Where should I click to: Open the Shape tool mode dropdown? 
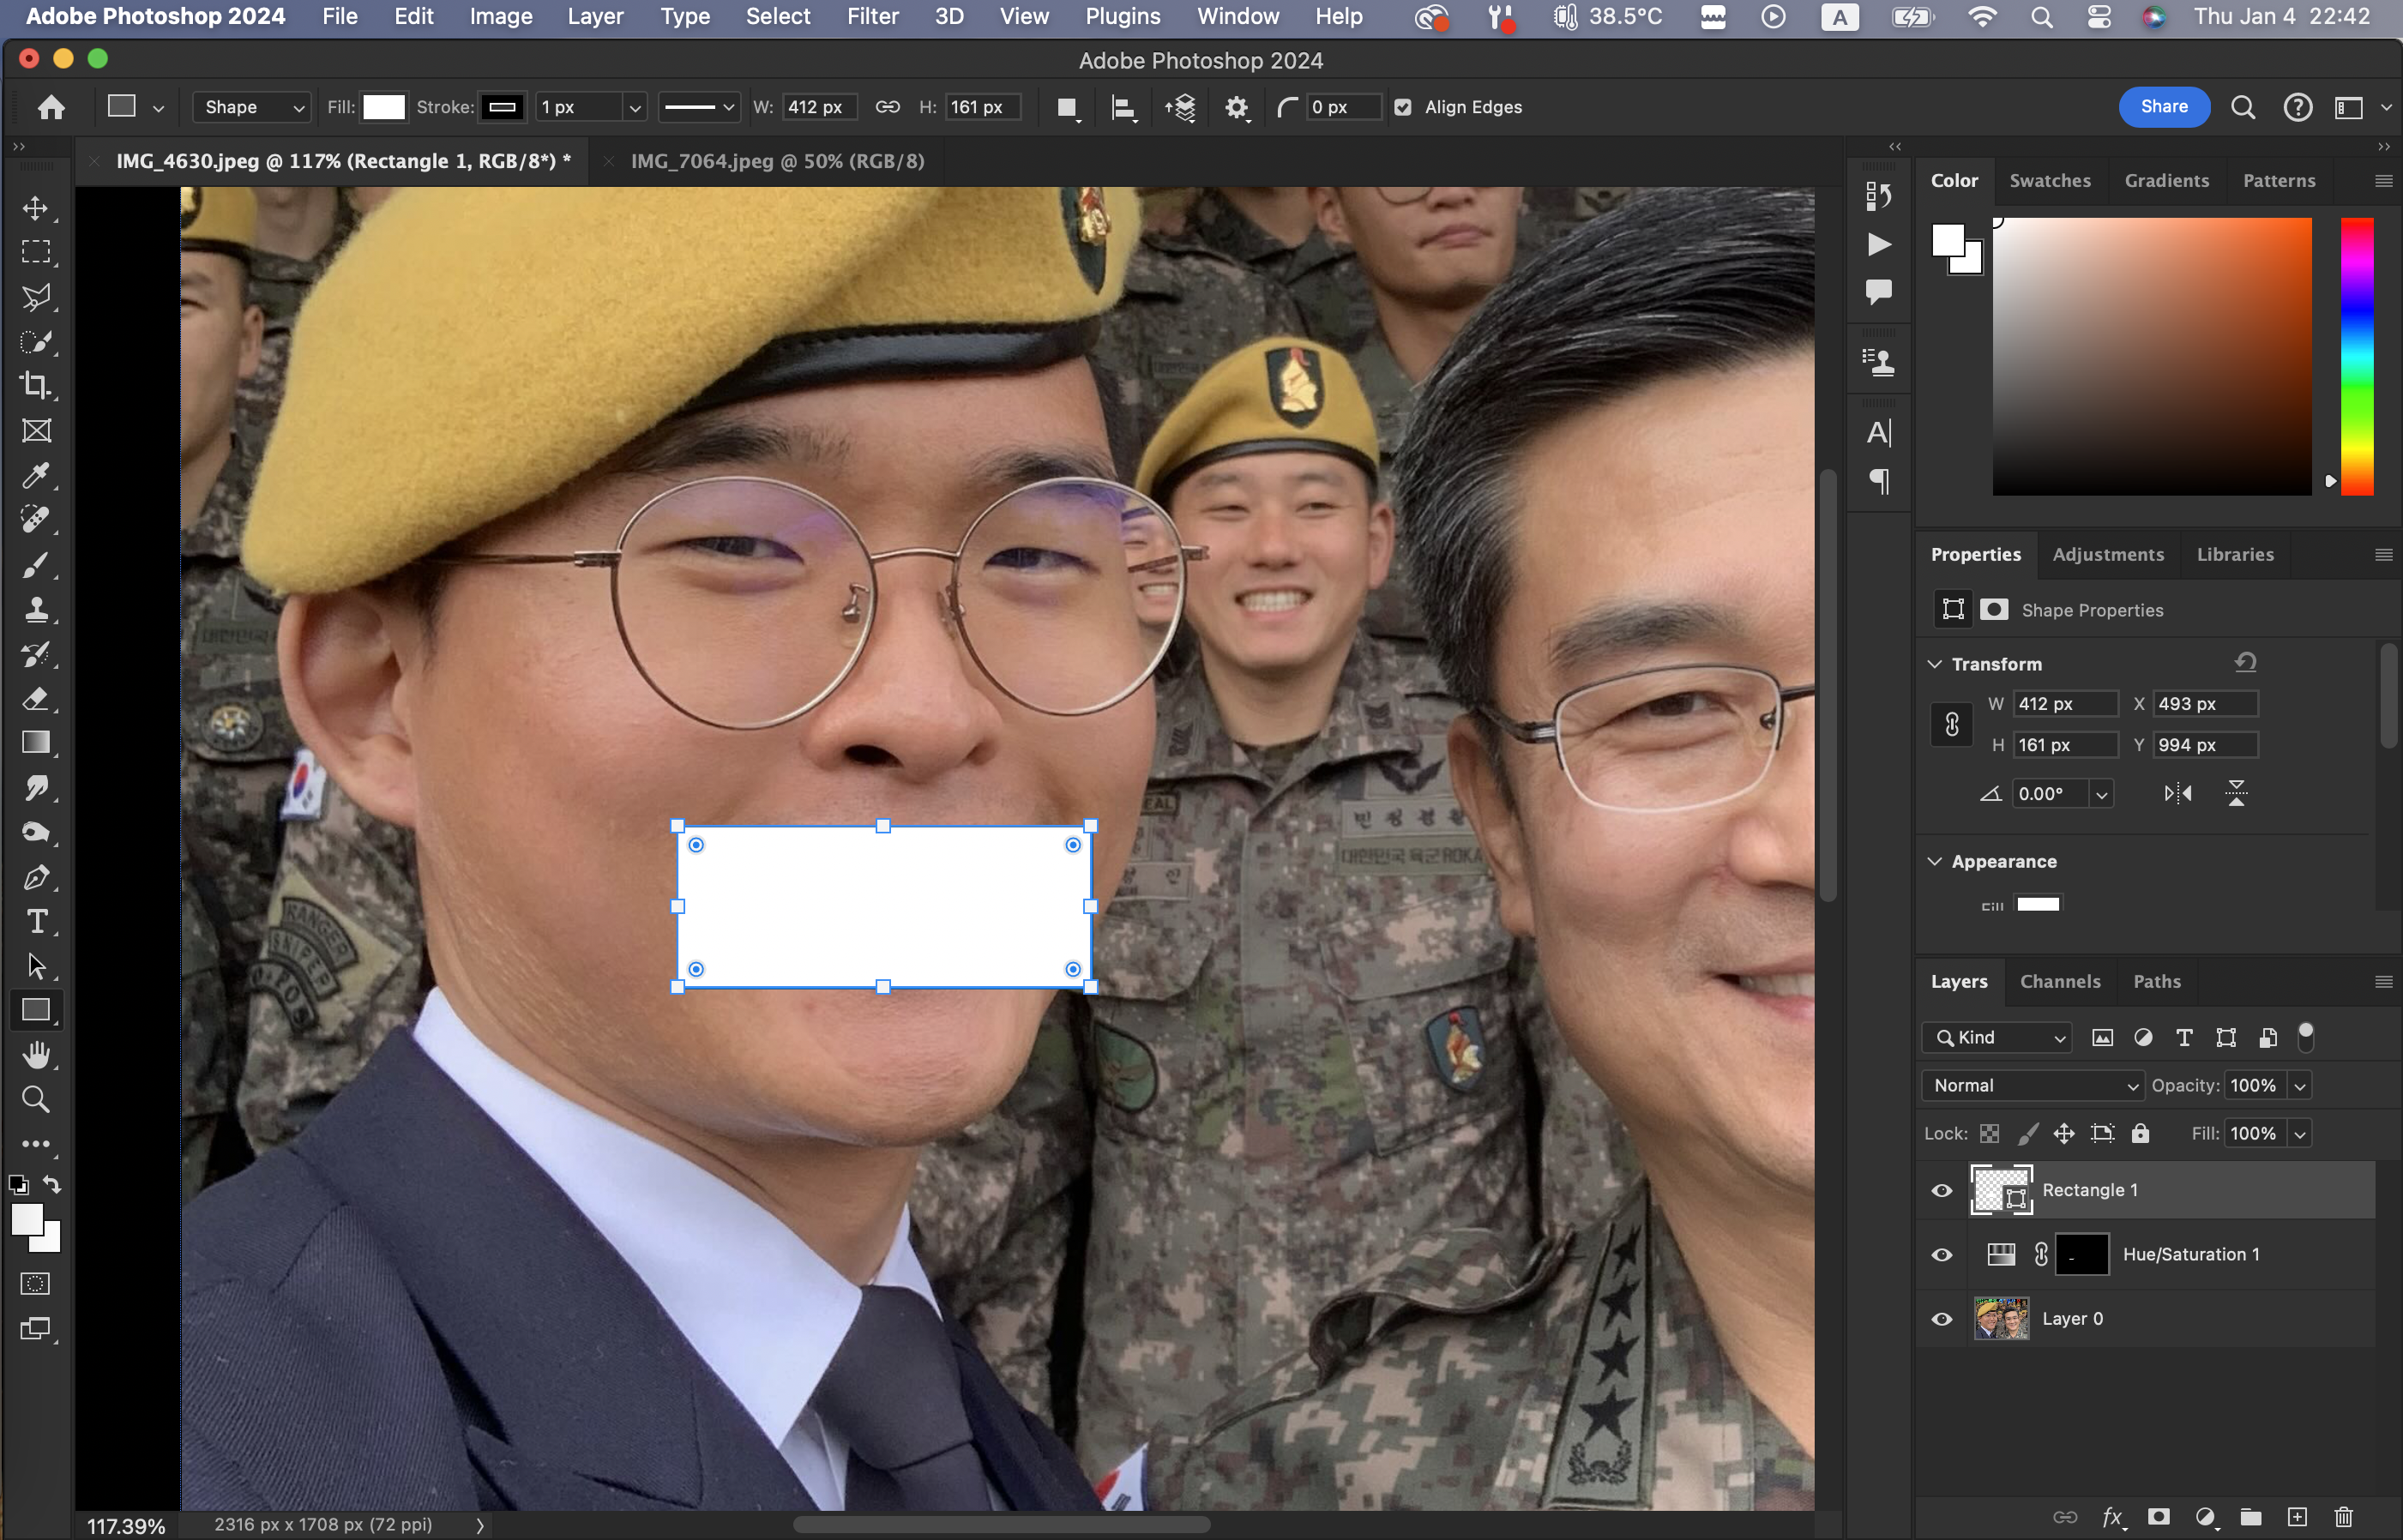252,107
